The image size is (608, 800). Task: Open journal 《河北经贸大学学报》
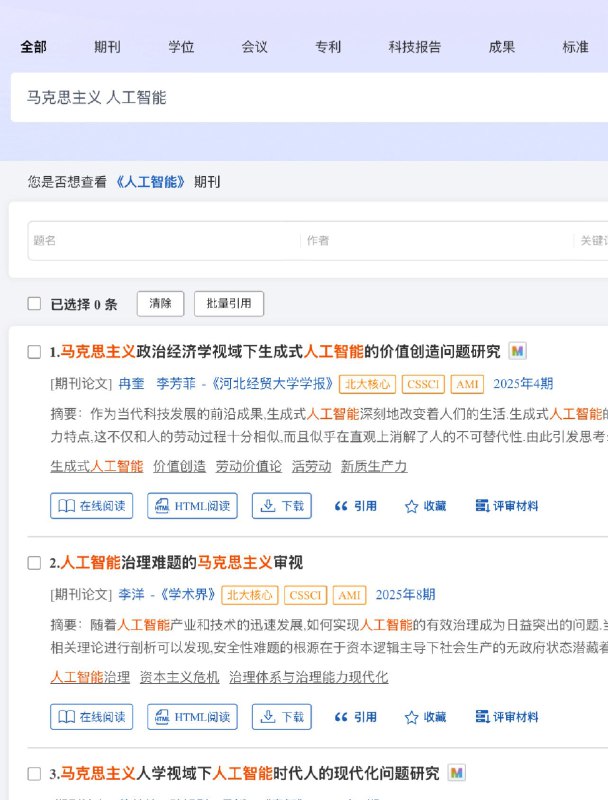[272, 384]
